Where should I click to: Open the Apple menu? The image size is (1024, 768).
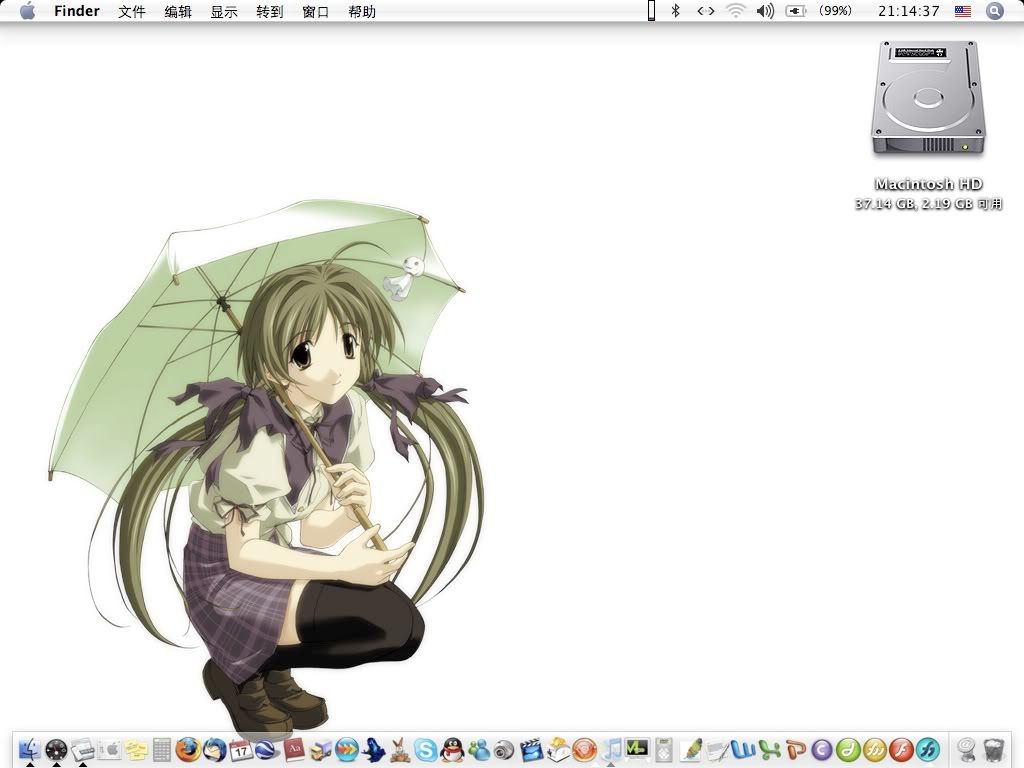pyautogui.click(x=27, y=11)
